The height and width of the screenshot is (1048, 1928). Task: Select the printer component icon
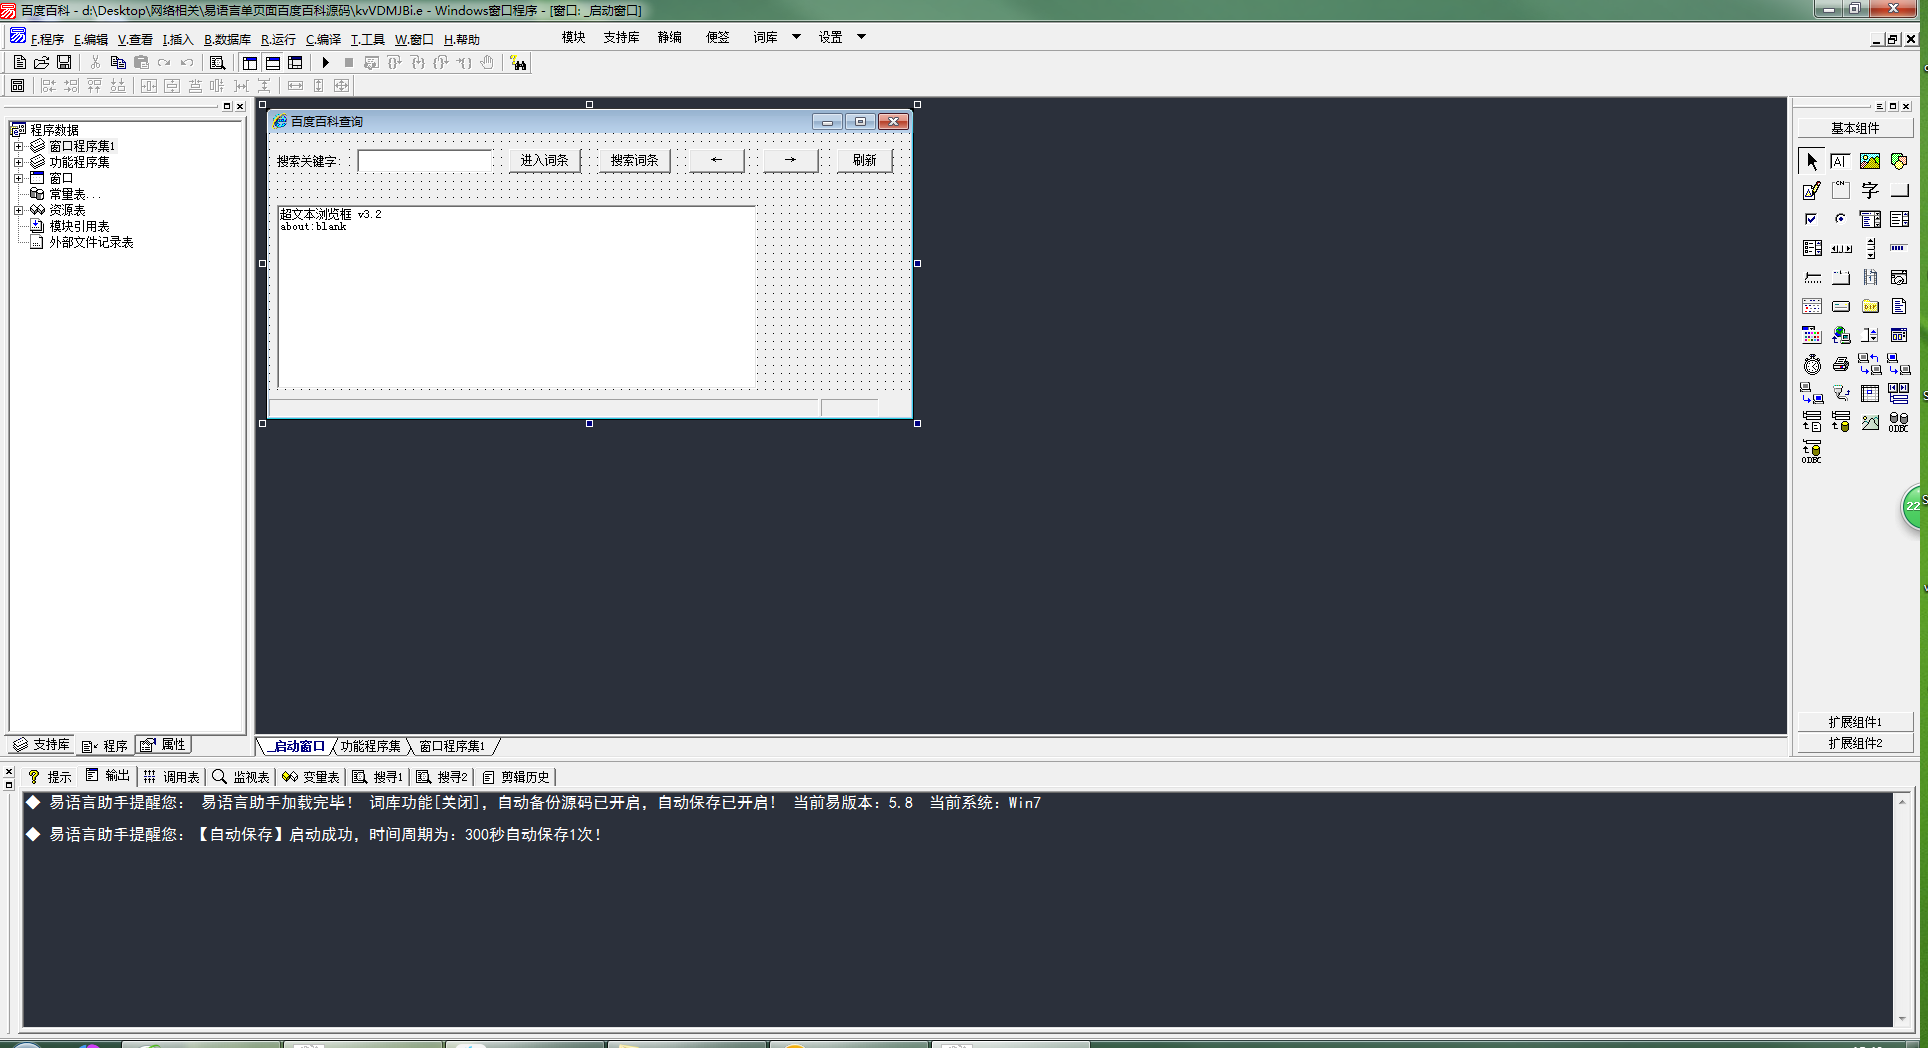(1840, 365)
